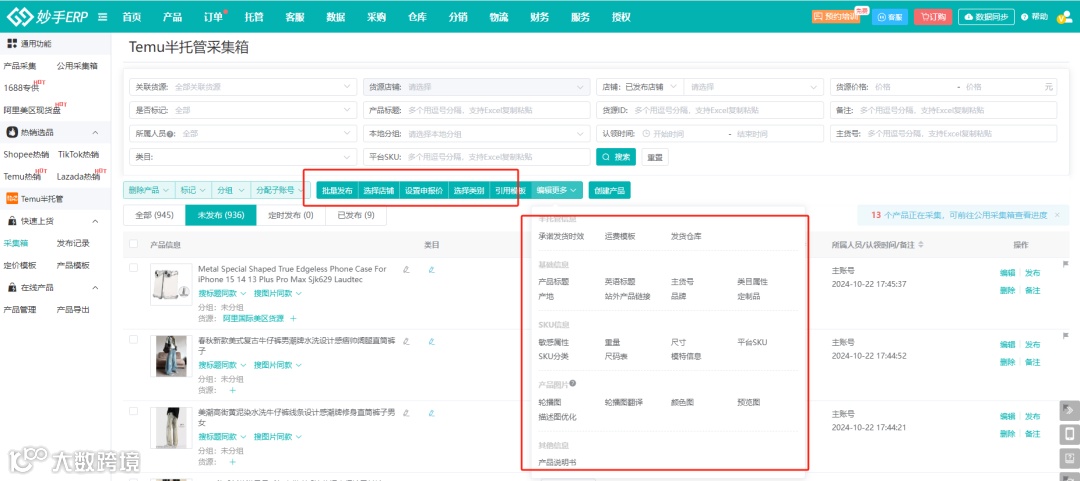Expand the 删除产品 dropdown button
This screenshot has width=1080, height=481.
pyautogui.click(x=149, y=190)
